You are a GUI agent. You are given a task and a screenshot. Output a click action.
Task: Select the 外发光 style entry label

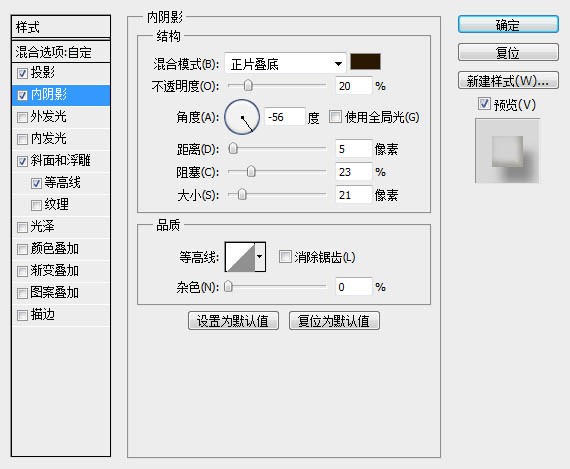point(48,117)
